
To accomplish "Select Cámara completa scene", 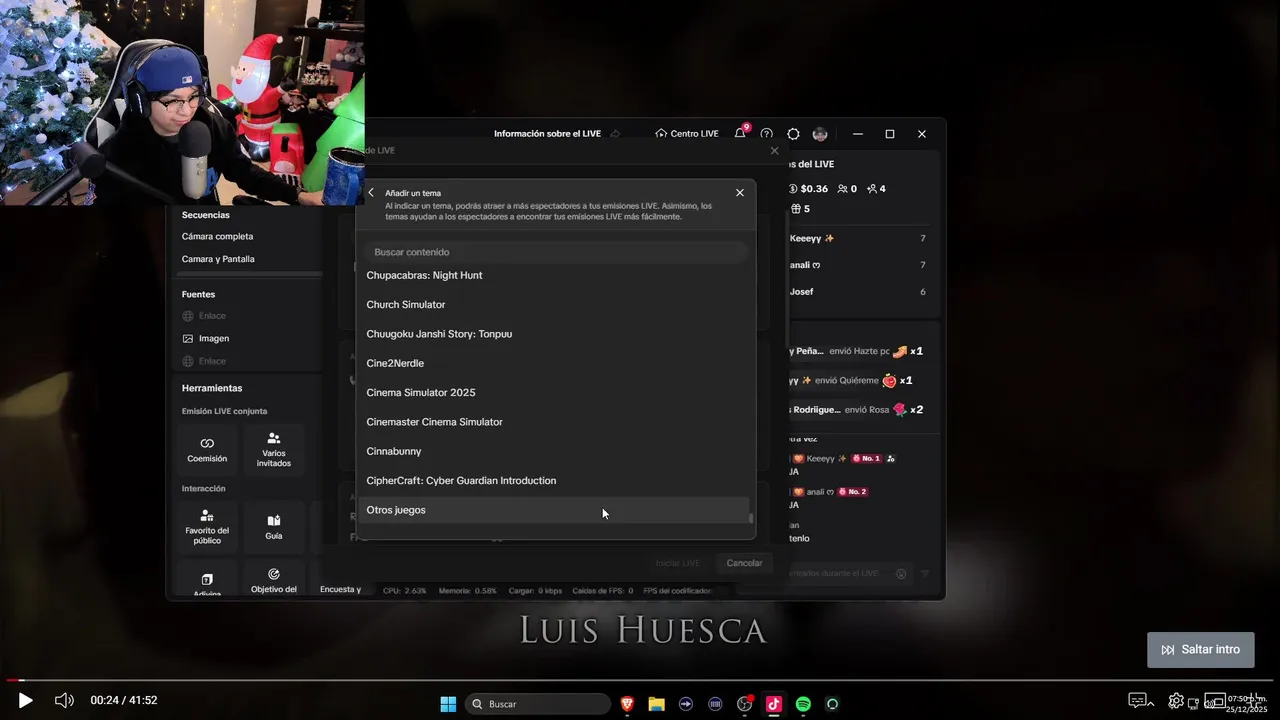I will tap(217, 237).
